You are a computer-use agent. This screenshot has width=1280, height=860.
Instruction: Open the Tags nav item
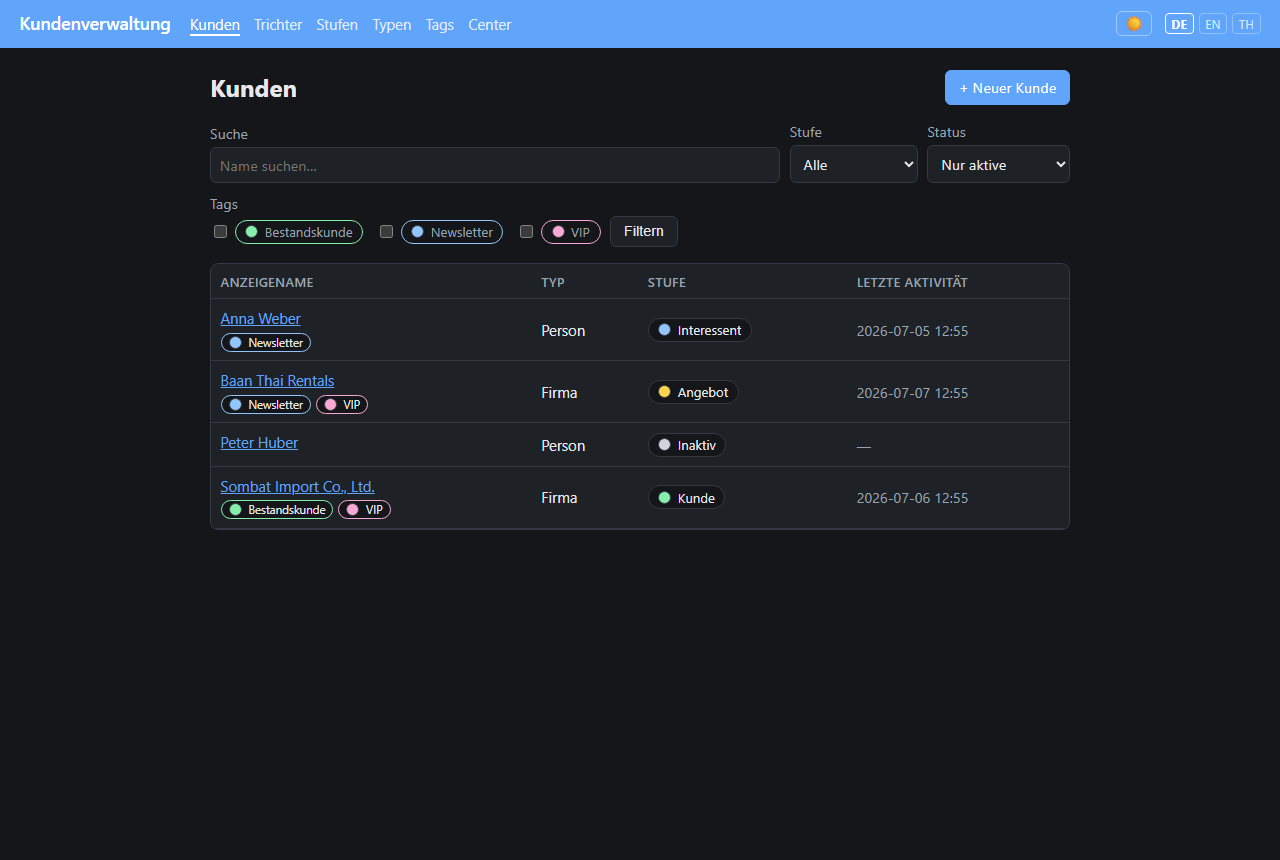coord(440,24)
